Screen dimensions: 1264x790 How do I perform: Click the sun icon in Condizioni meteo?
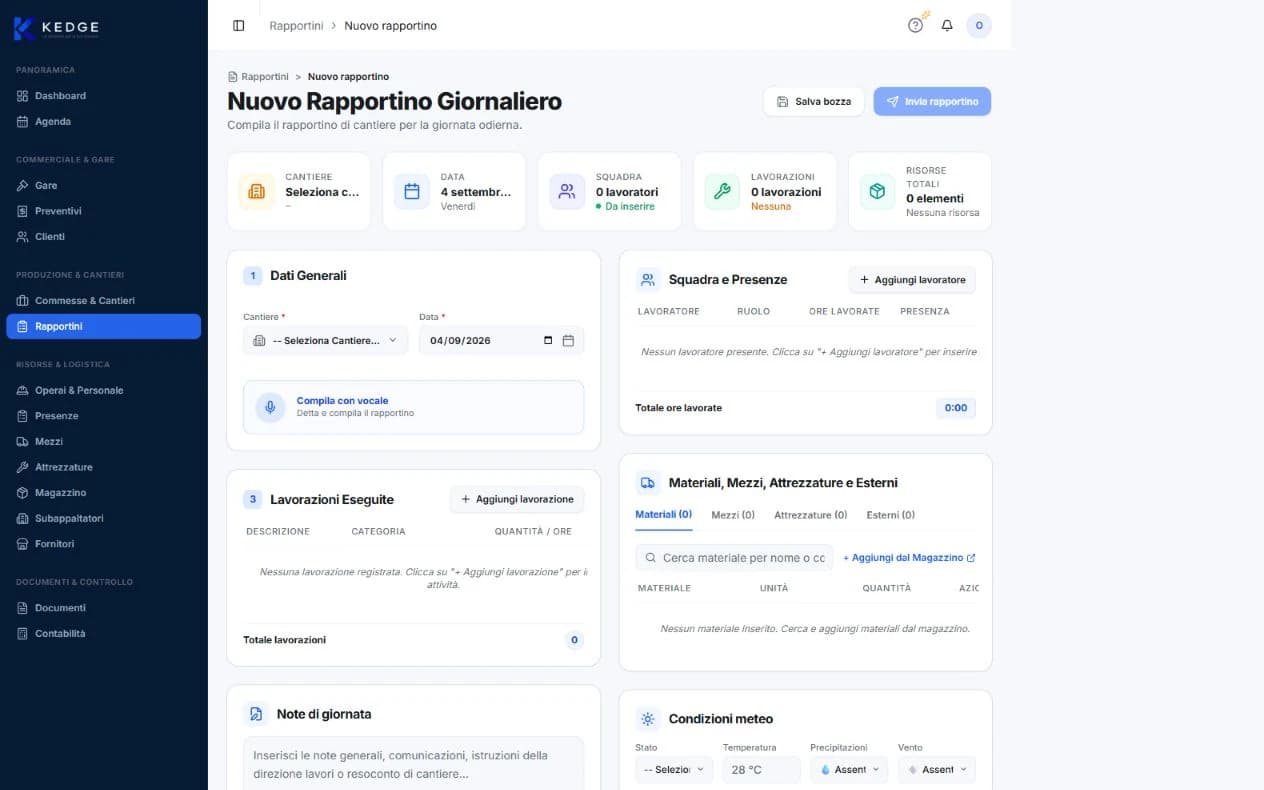648,718
